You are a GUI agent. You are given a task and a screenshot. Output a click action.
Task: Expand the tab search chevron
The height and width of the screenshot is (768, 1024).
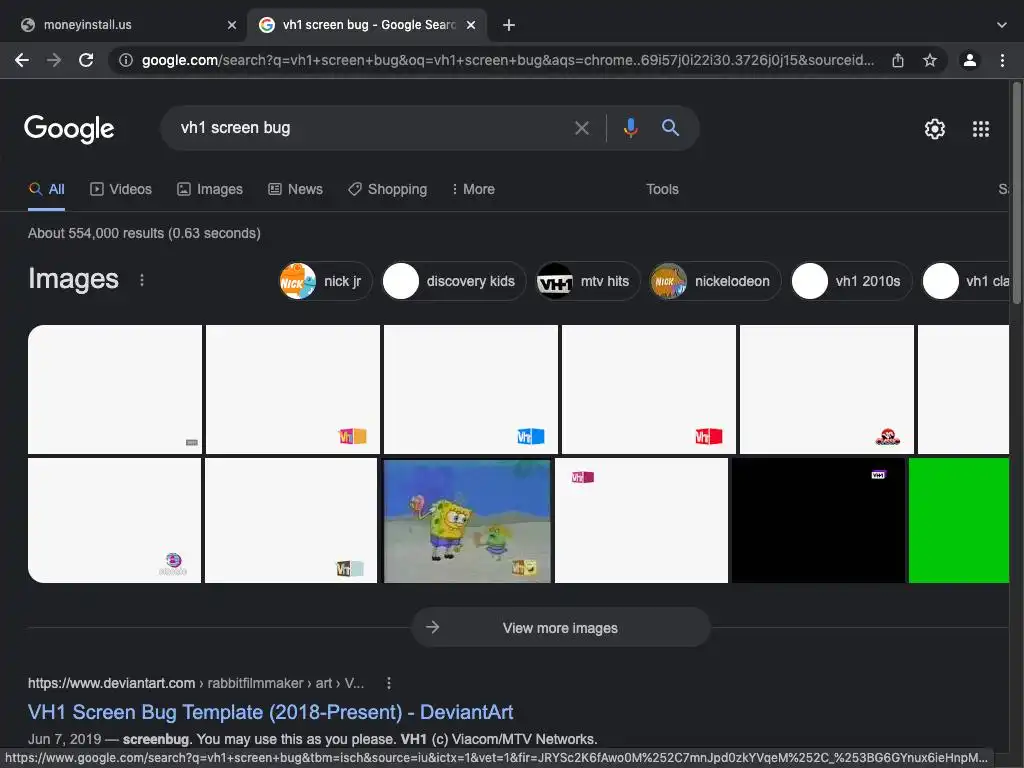pyautogui.click(x=1002, y=25)
